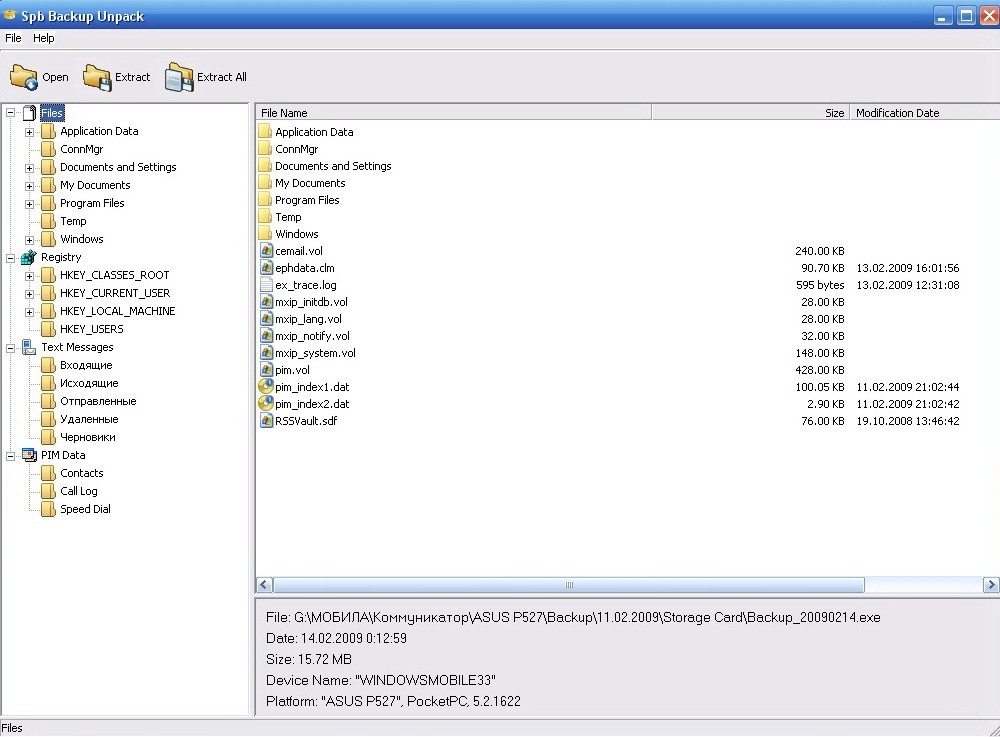This screenshot has height=737, width=1000.
Task: Click the Extract All toolbar icon
Action: 179,77
